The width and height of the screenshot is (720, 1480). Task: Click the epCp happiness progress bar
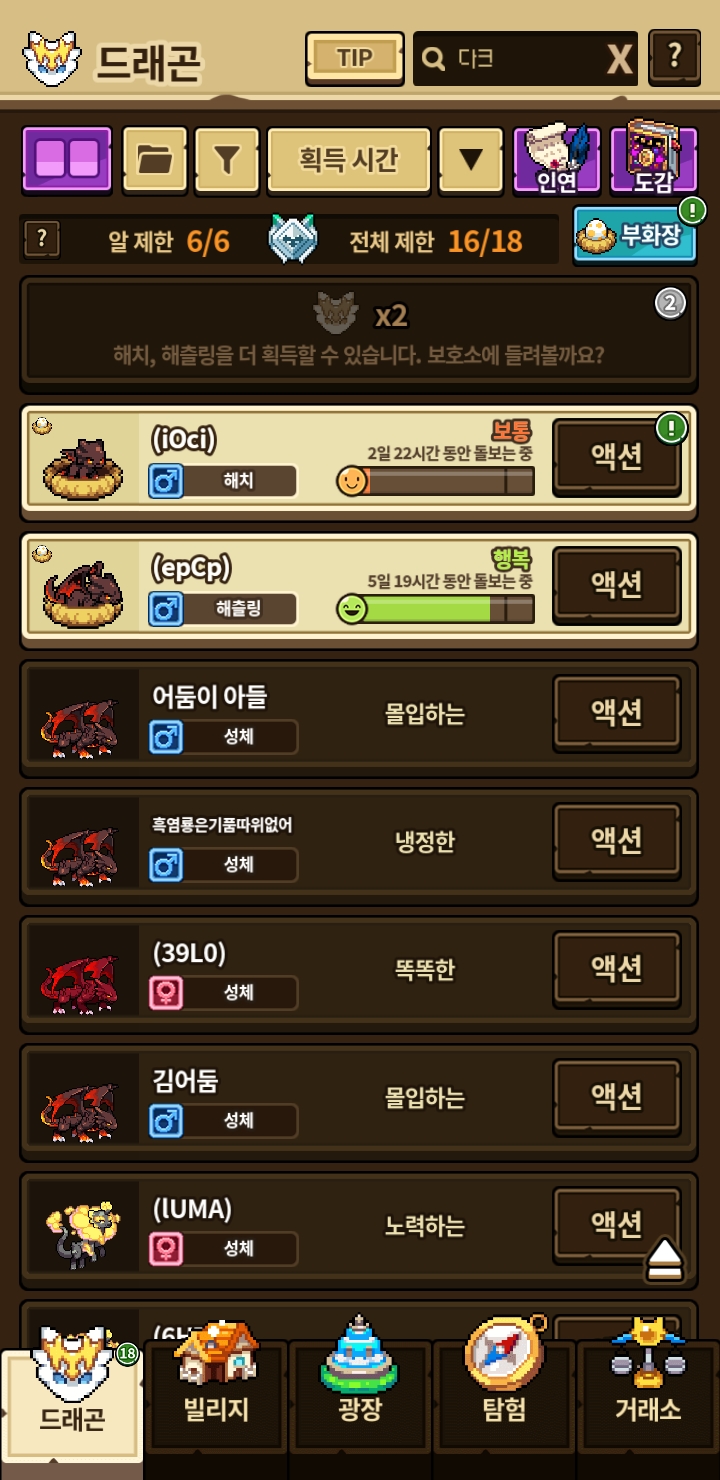[435, 608]
